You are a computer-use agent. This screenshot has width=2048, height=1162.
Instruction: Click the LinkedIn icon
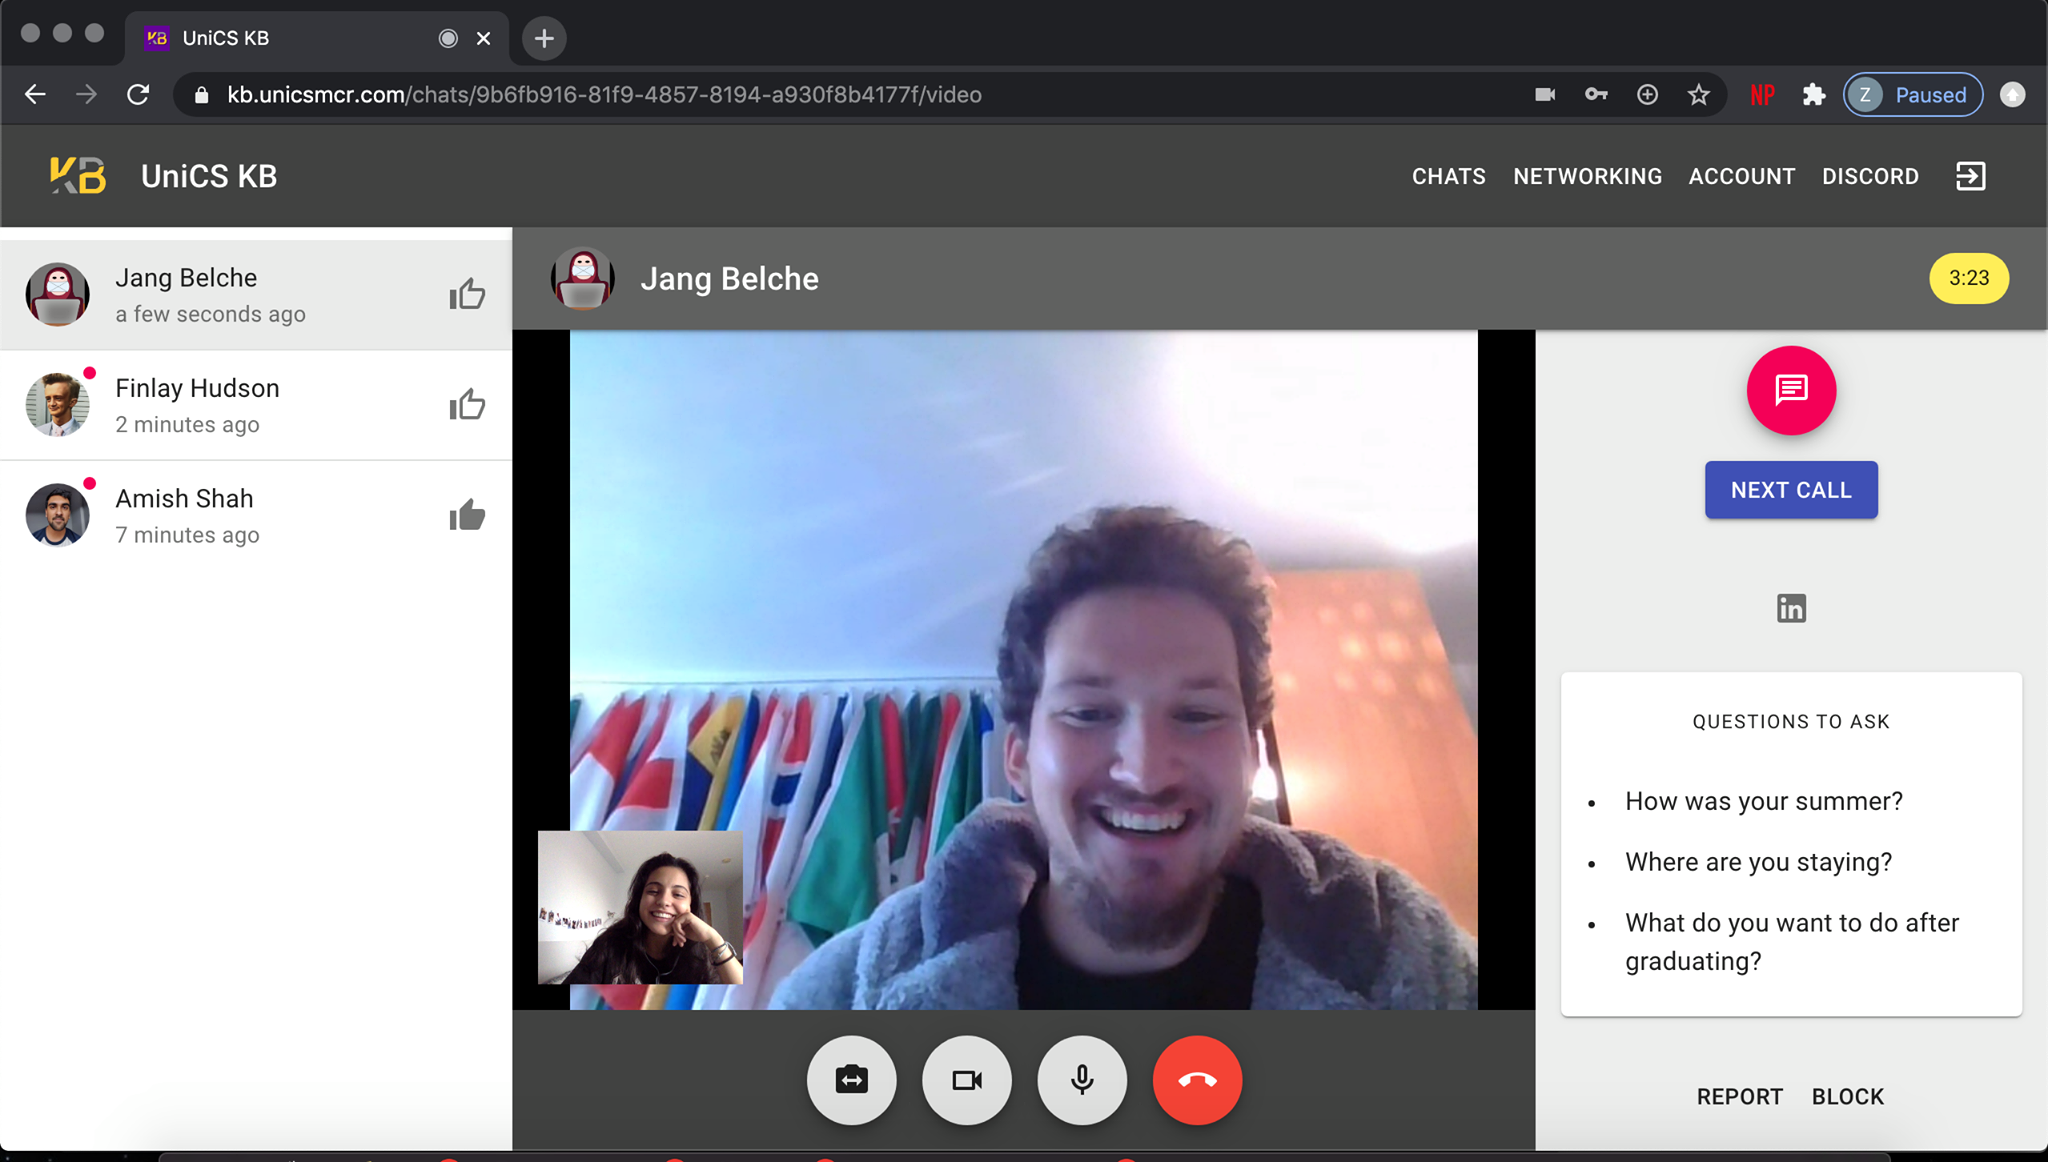pyautogui.click(x=1791, y=608)
